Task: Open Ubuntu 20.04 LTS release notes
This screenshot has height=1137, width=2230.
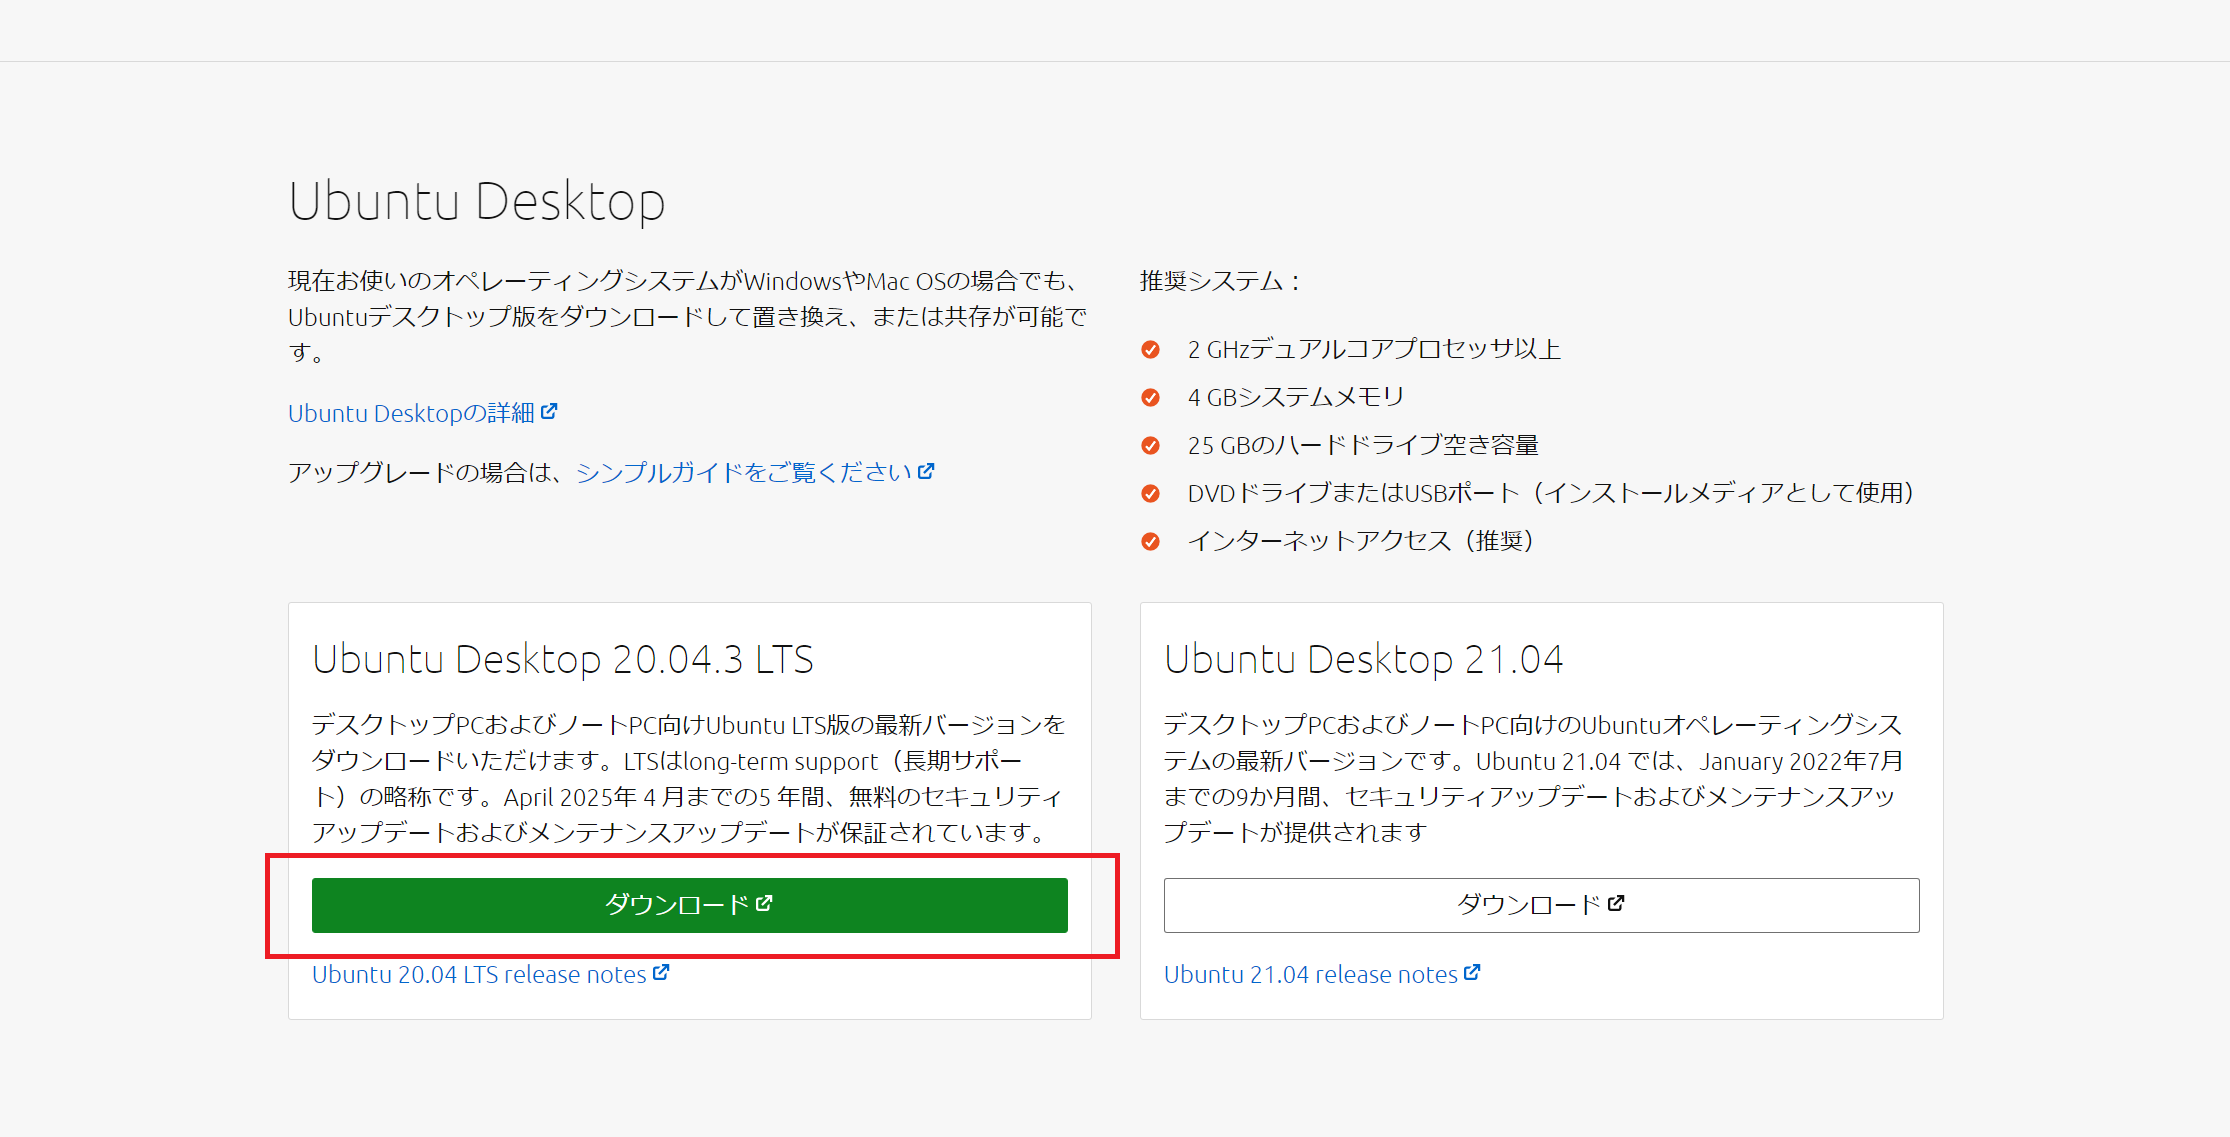Action: (479, 974)
